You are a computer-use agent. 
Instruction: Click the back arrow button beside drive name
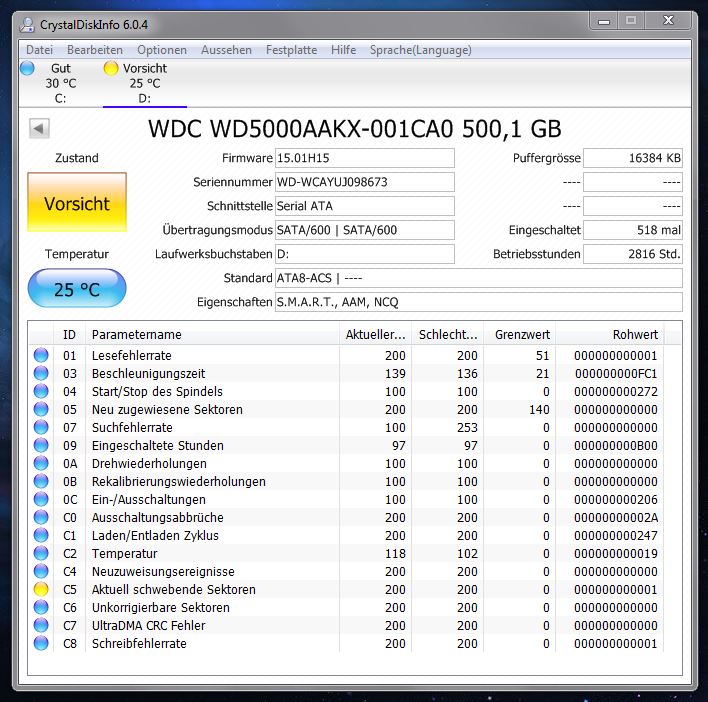coord(39,129)
